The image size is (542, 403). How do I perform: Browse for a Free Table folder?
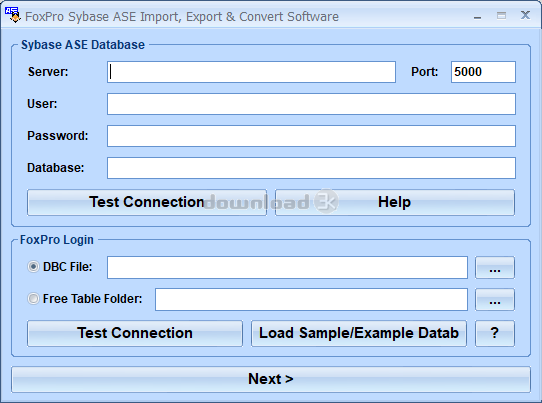coord(495,299)
